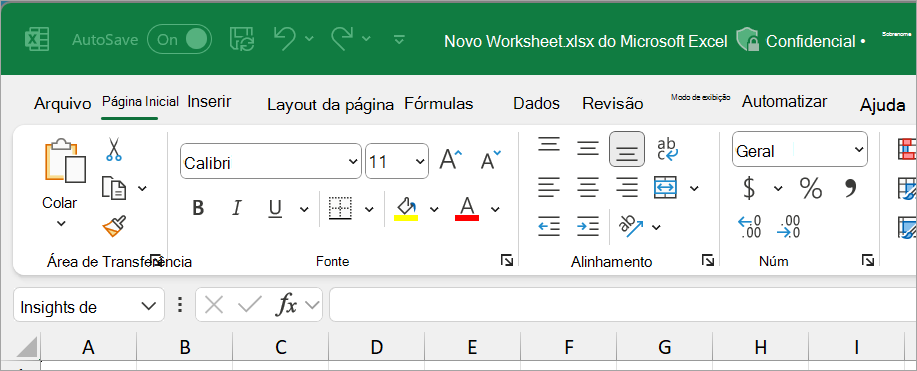This screenshot has width=917, height=371.
Task: Go to the Fórmulas tab
Action: 439,104
